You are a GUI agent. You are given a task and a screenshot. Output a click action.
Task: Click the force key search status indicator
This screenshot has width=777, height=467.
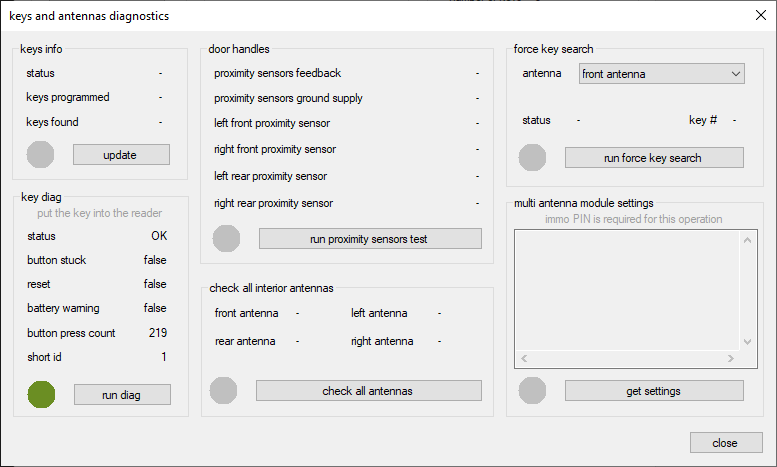533,158
